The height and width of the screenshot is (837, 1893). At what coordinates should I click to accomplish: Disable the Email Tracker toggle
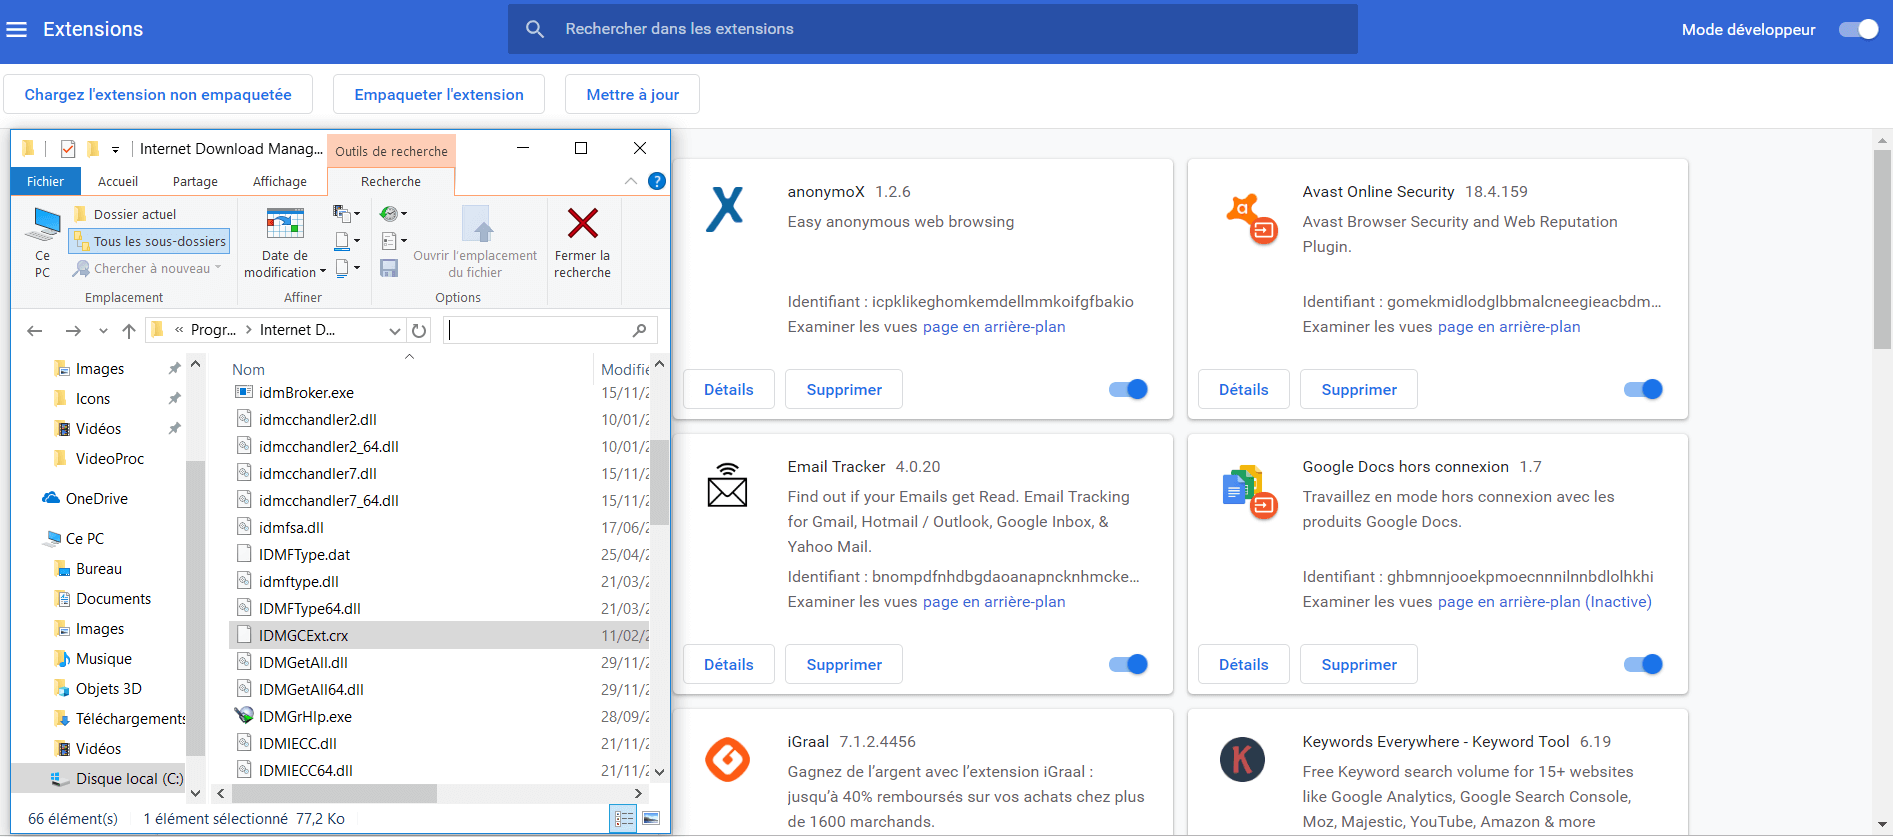[1128, 665]
